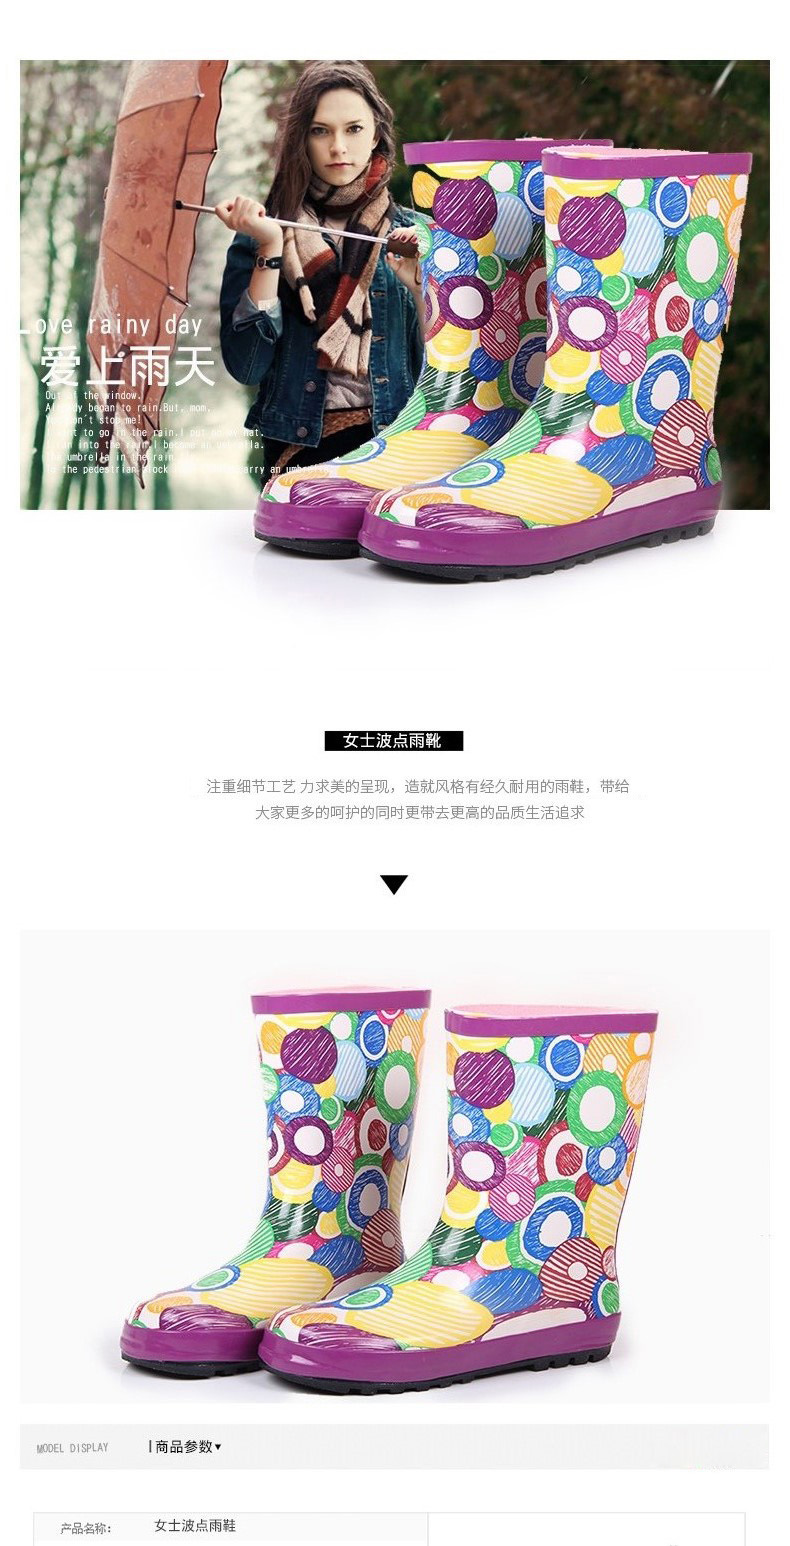Click the MODEL DISPLAY label
The image size is (790, 1546).
coord(72,1448)
